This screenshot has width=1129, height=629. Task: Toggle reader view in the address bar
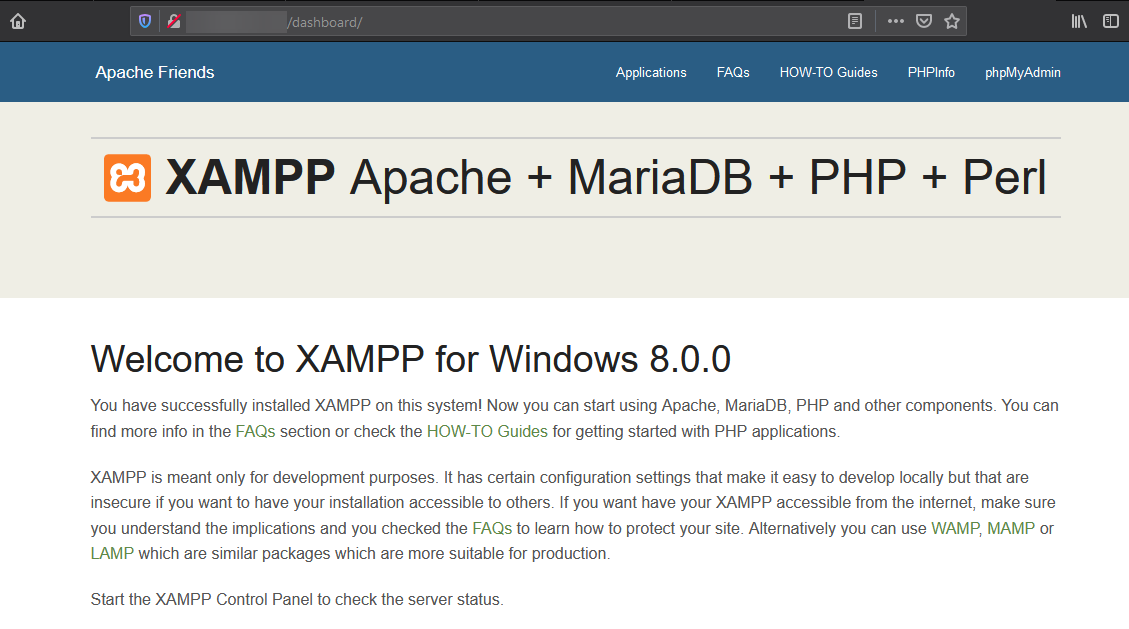pos(855,22)
